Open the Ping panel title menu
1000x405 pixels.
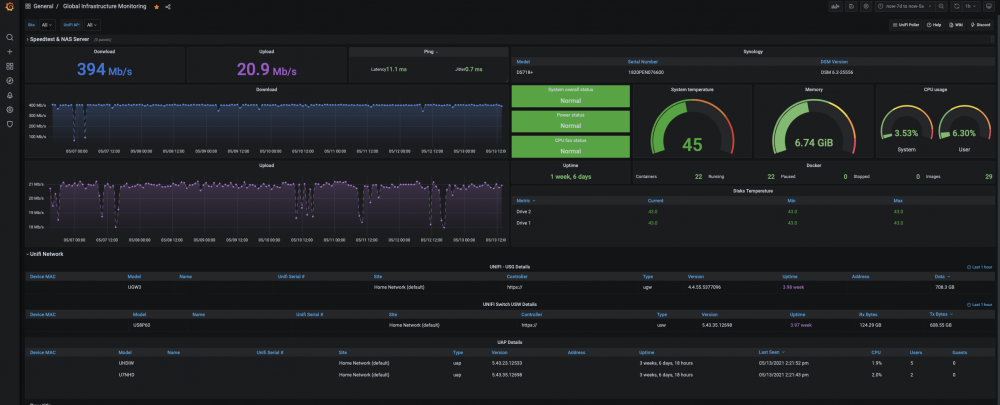click(428, 50)
